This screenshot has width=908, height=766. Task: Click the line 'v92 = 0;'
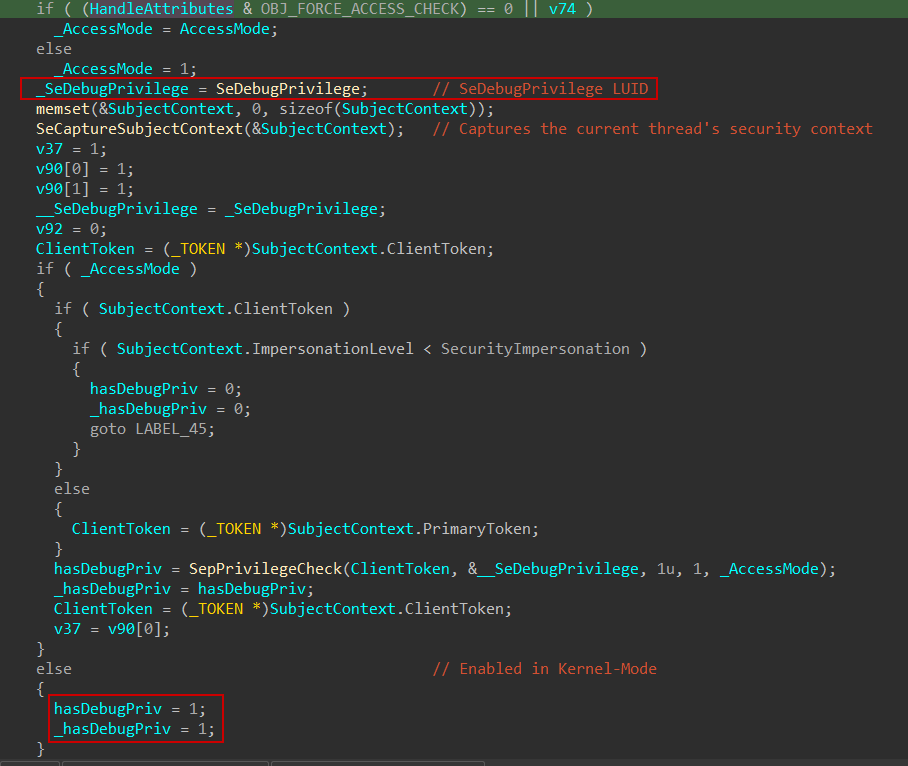71,229
